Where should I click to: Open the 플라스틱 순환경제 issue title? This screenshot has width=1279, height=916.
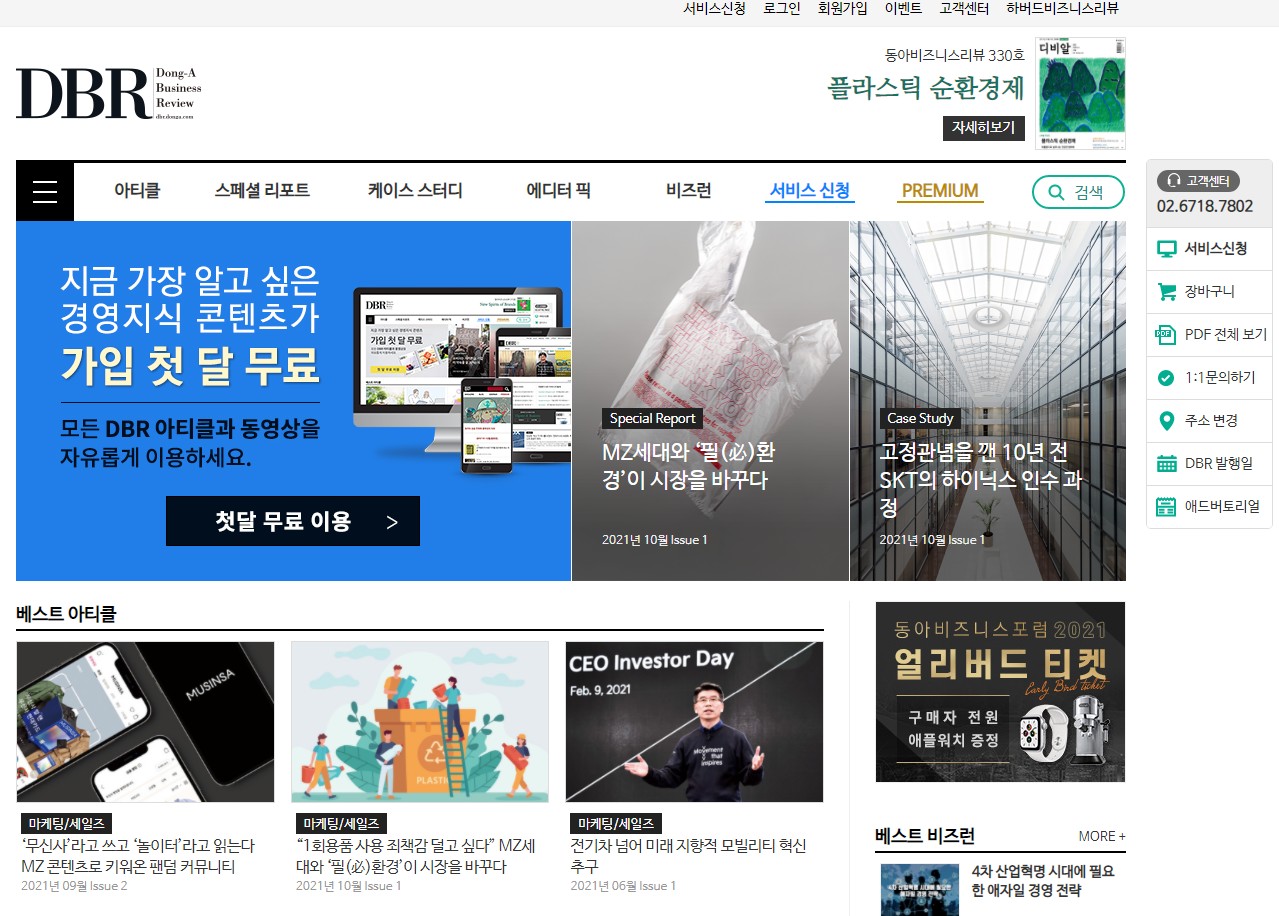click(926, 88)
